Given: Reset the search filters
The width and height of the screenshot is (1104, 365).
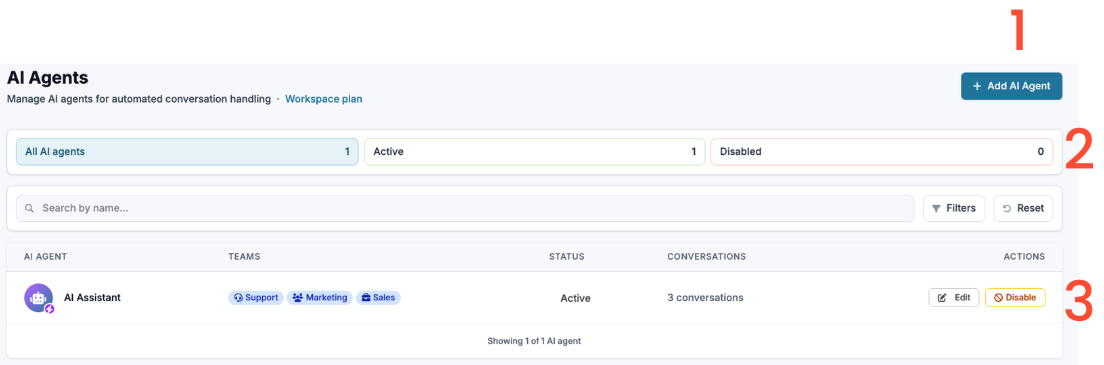Looking at the screenshot, I should (x=1023, y=209).
